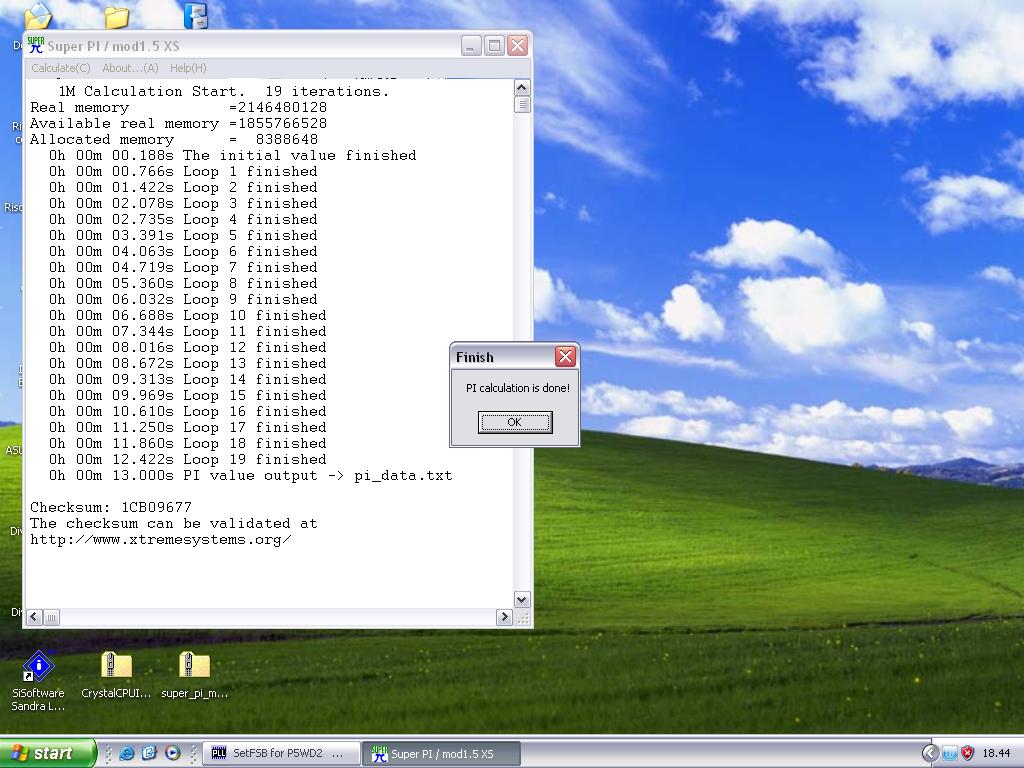1024x768 pixels.
Task: Click the 'Loop 15 finished' line
Action: coord(187,396)
